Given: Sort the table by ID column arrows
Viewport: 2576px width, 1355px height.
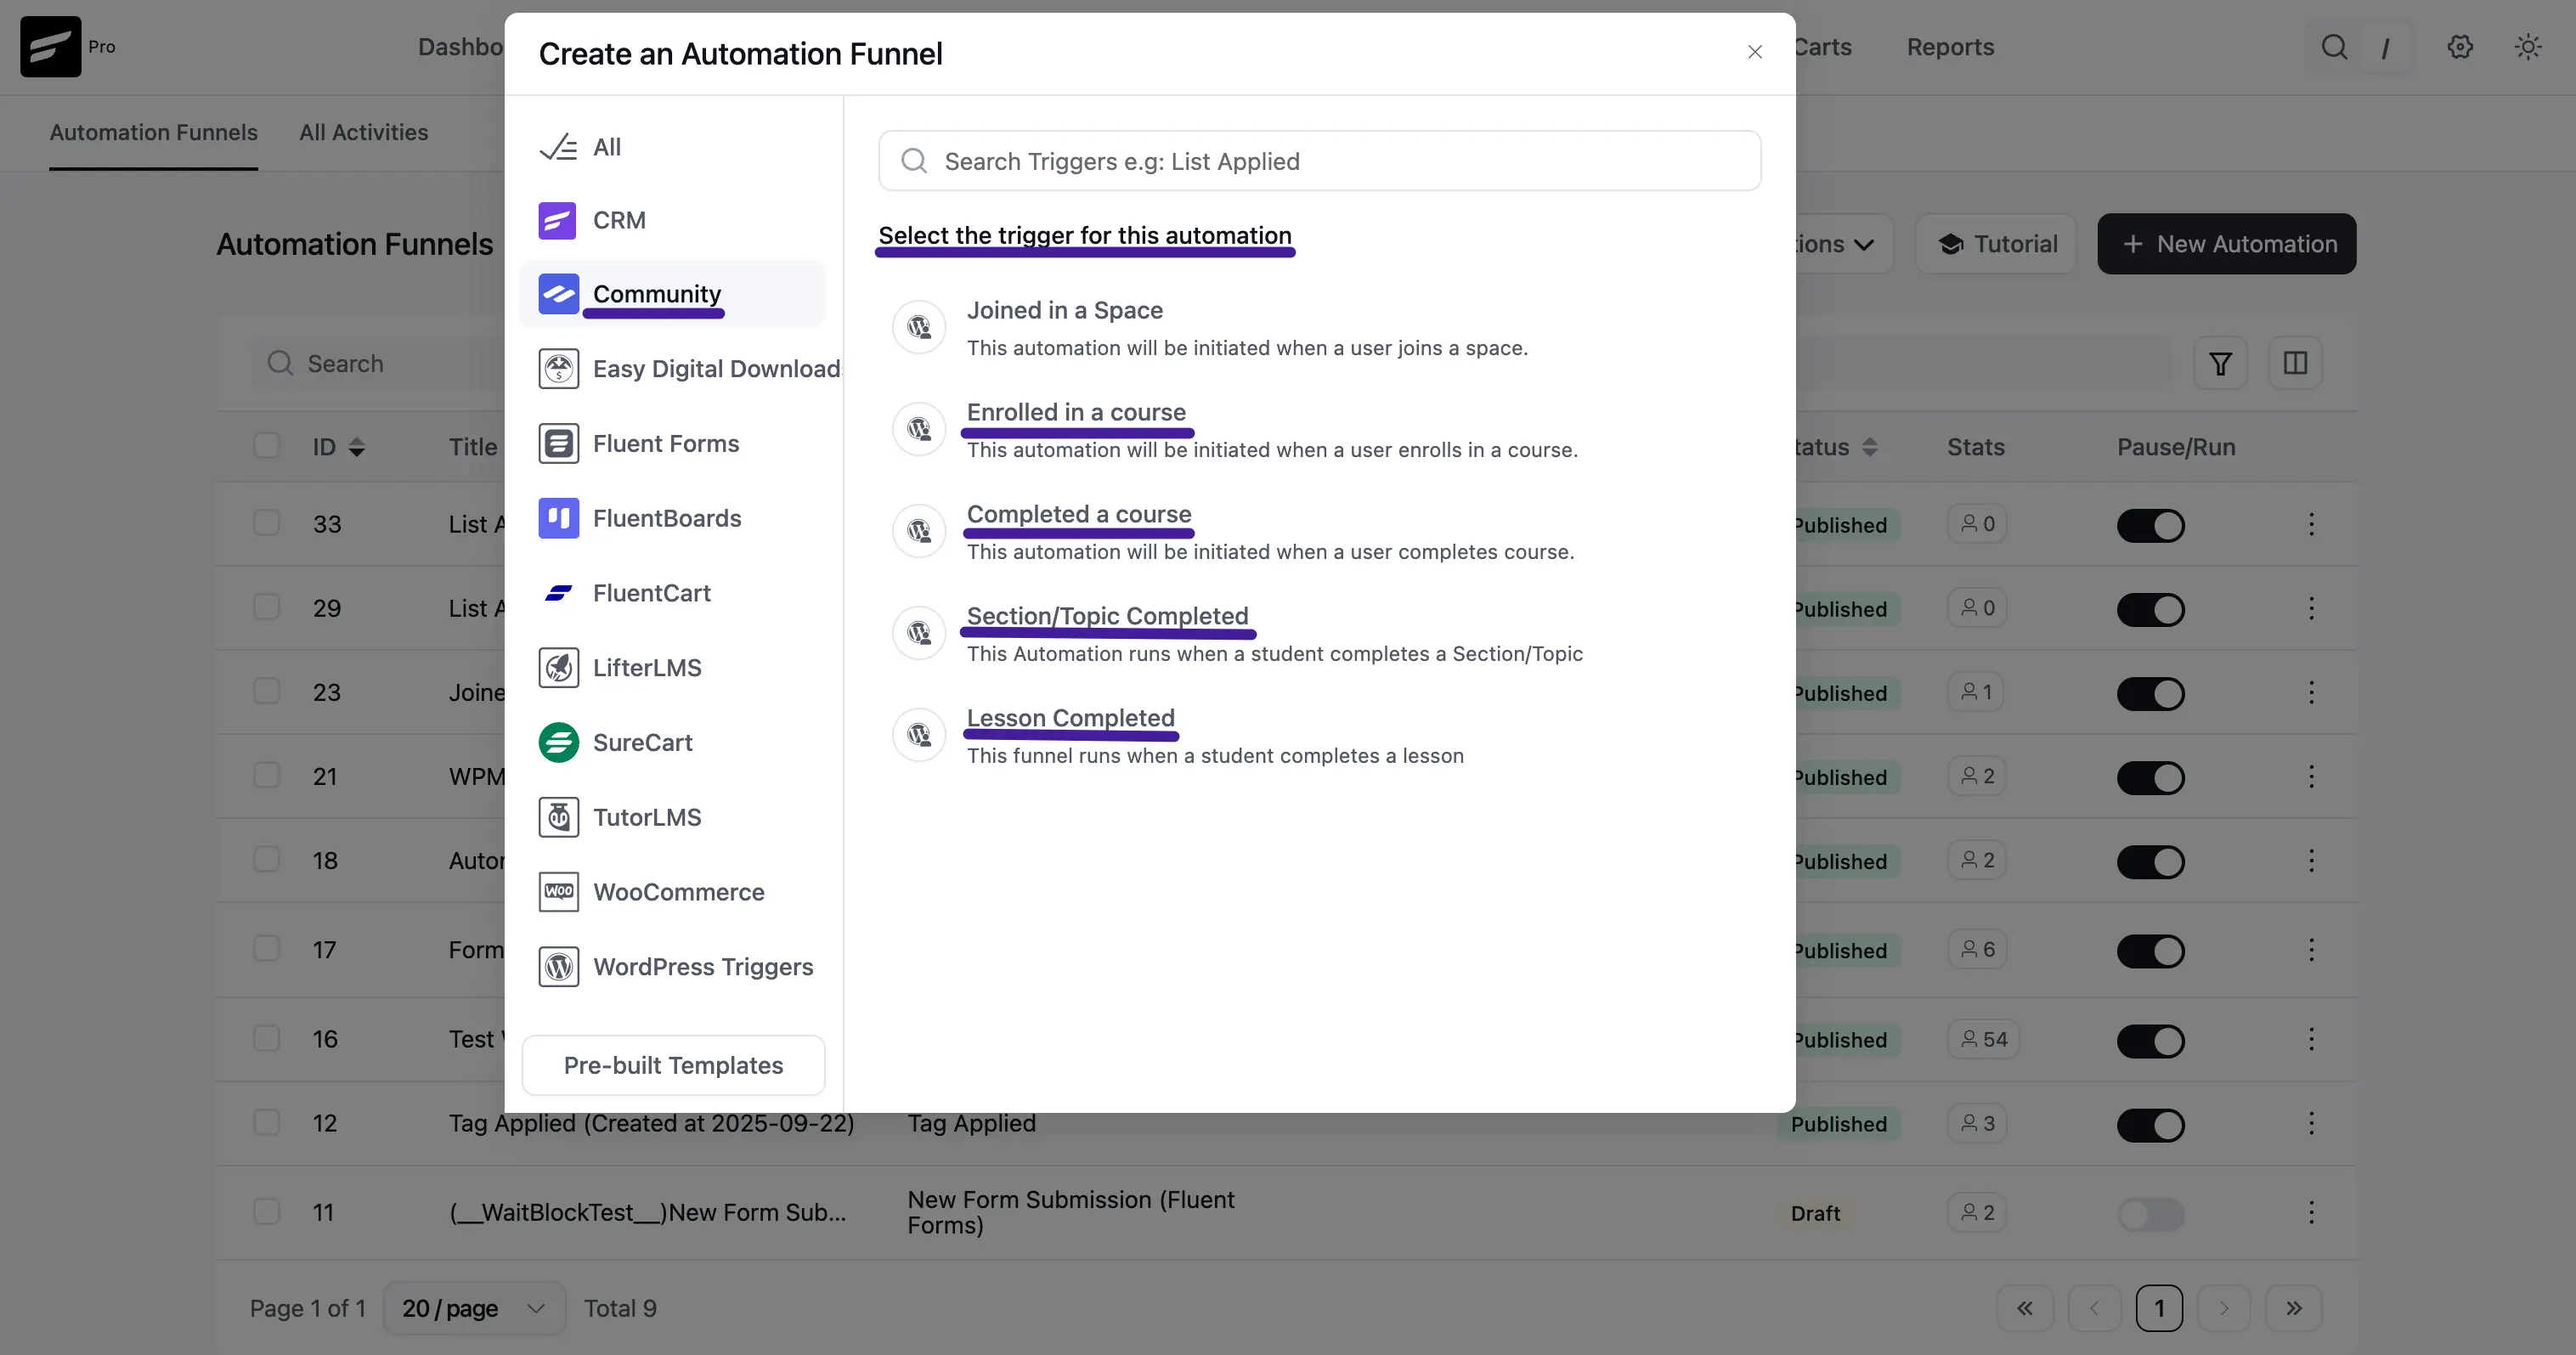Looking at the screenshot, I should 357,447.
